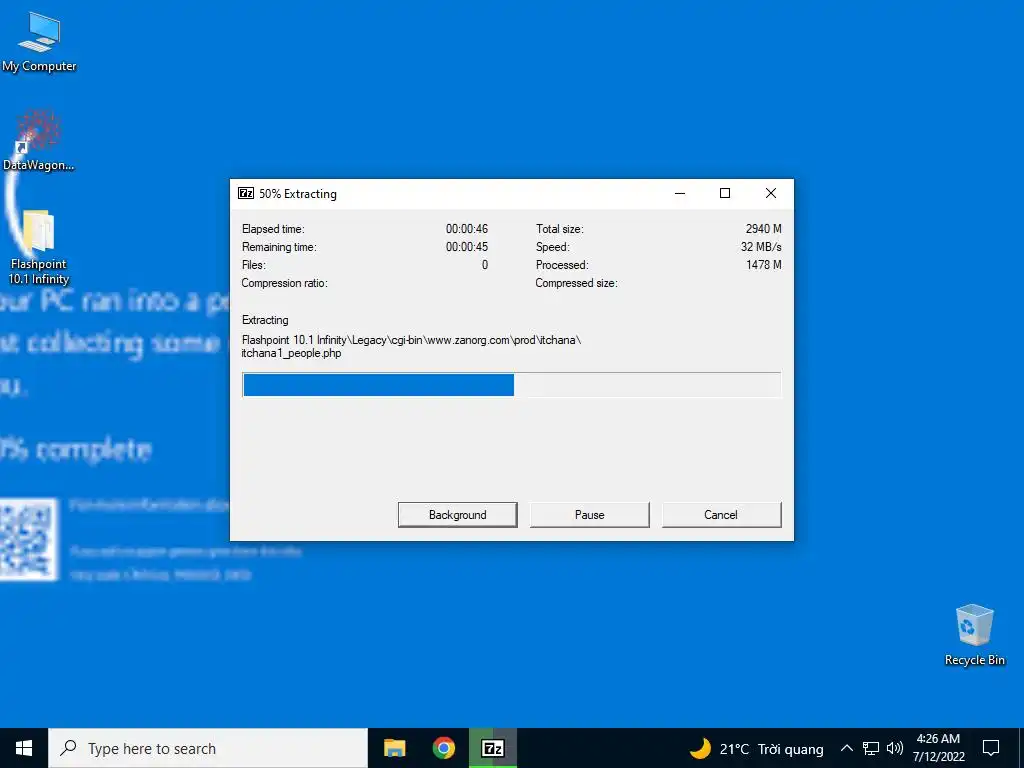Viewport: 1024px width, 768px height.
Task: Show hidden system tray icons
Action: 846,748
